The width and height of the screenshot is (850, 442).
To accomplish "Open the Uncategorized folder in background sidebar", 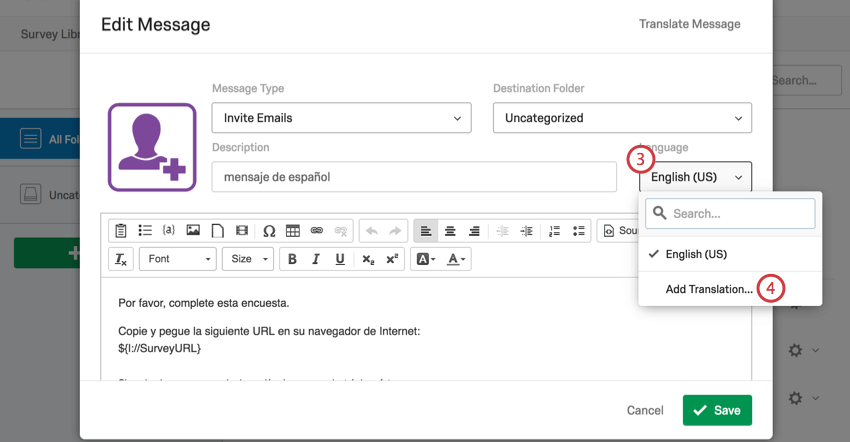I will pyautogui.click(x=40, y=195).
